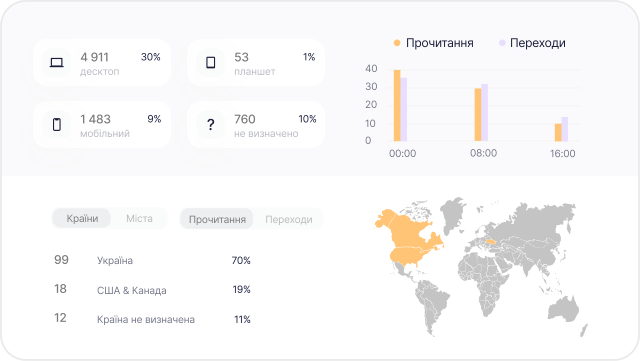Click the не визначено label

pos(266,134)
